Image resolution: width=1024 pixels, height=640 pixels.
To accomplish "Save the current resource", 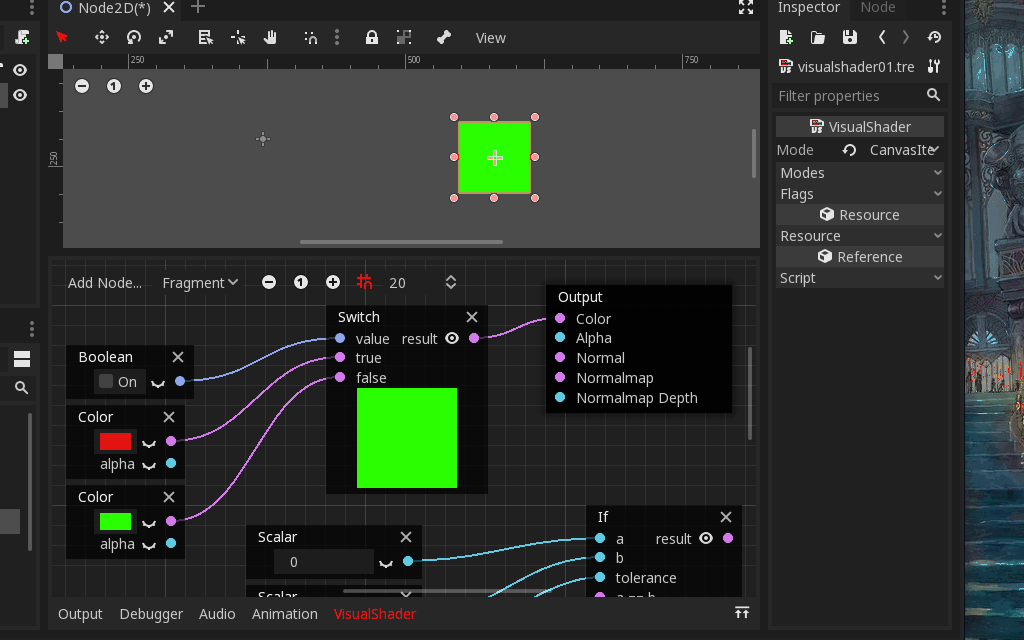I will 850,37.
